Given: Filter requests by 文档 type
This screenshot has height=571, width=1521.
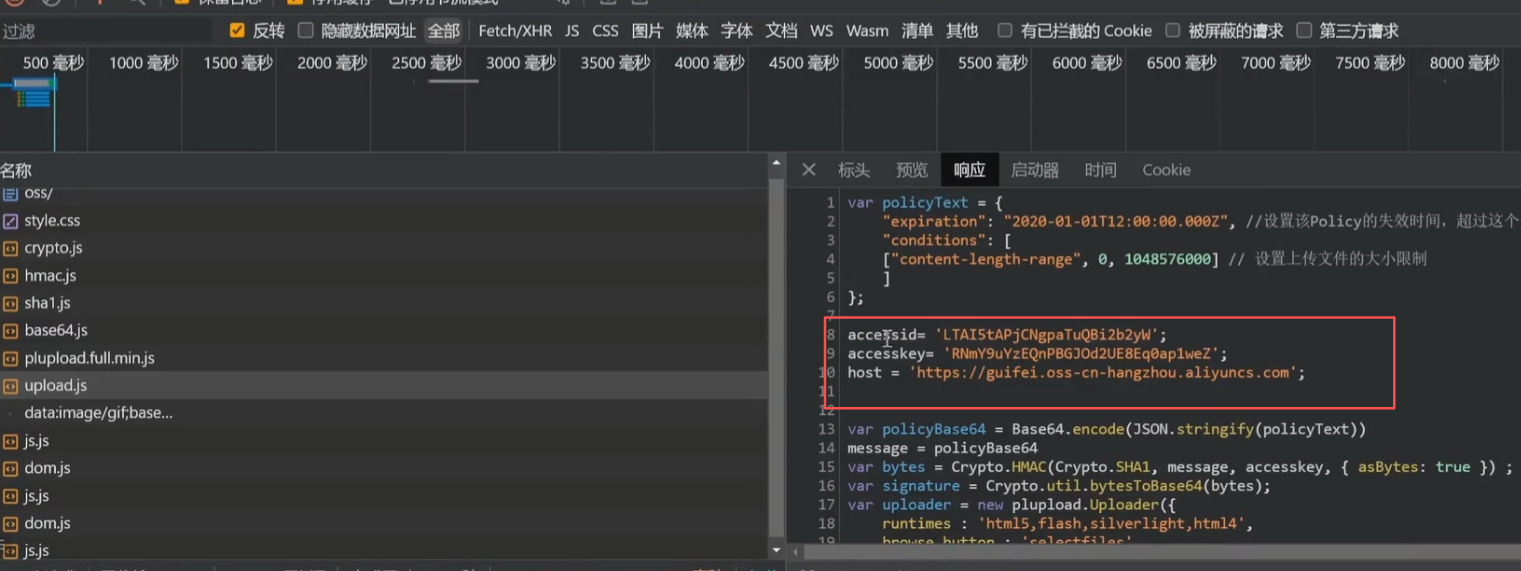Looking at the screenshot, I should [782, 31].
